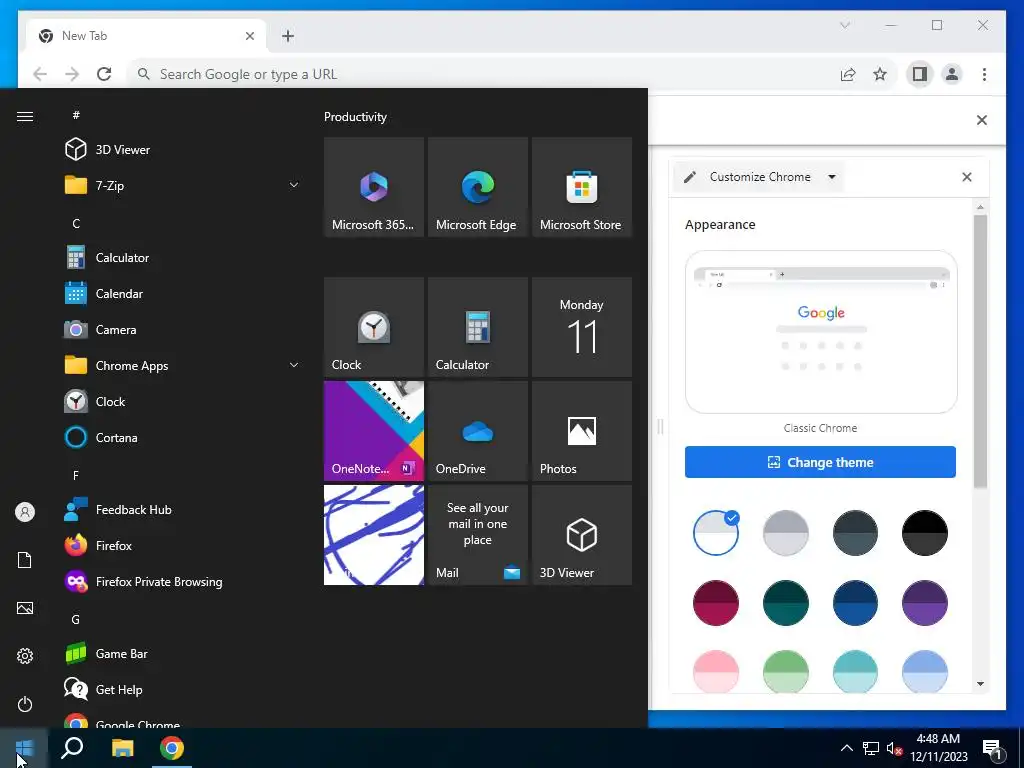Select the light grey color swatch
1024x768 pixels.
click(x=786, y=533)
